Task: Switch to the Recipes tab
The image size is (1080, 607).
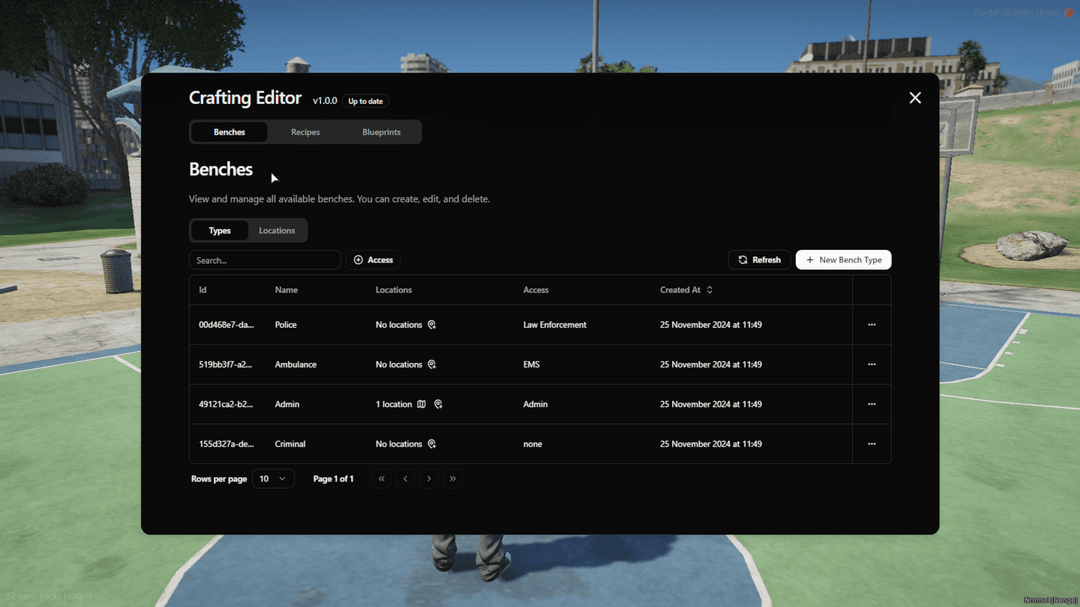Action: pos(305,132)
